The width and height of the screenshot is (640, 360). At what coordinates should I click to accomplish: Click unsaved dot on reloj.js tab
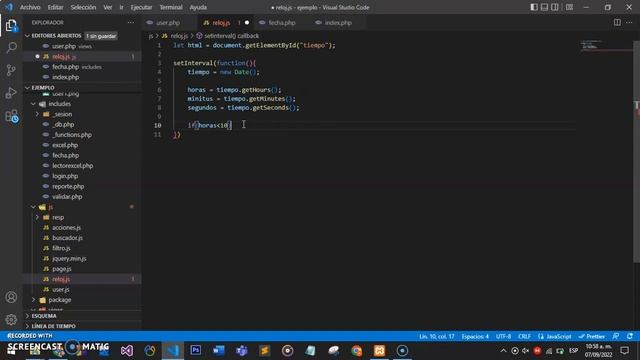tap(247, 22)
